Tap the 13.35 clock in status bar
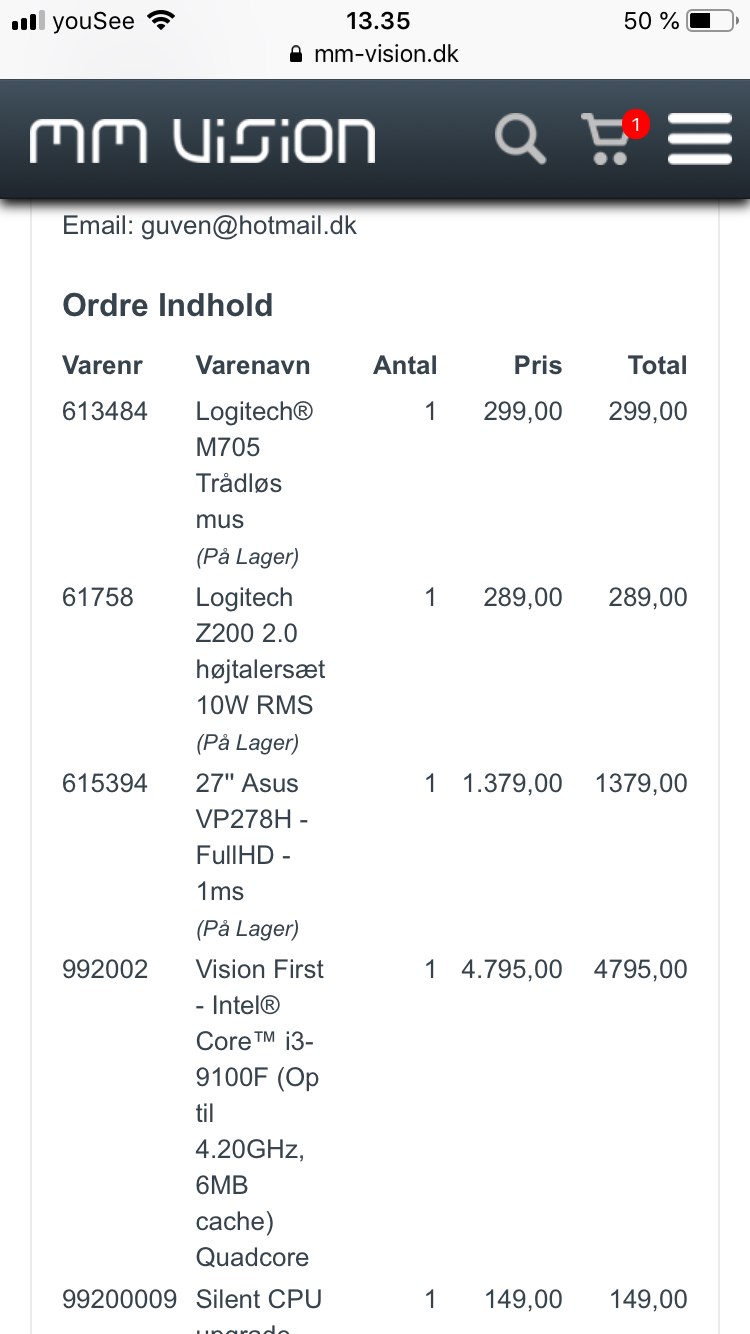Screen dimensions: 750x1334 tap(378, 20)
